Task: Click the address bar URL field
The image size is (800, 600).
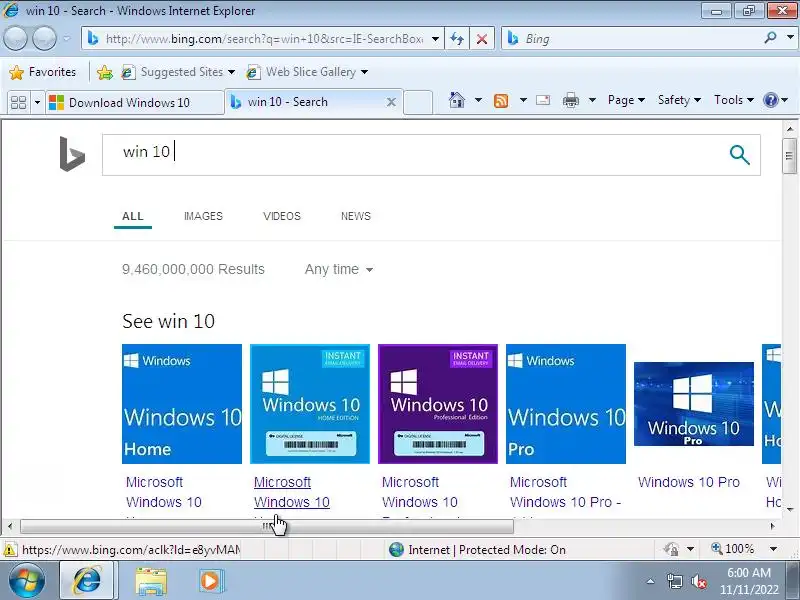Action: click(x=258, y=39)
